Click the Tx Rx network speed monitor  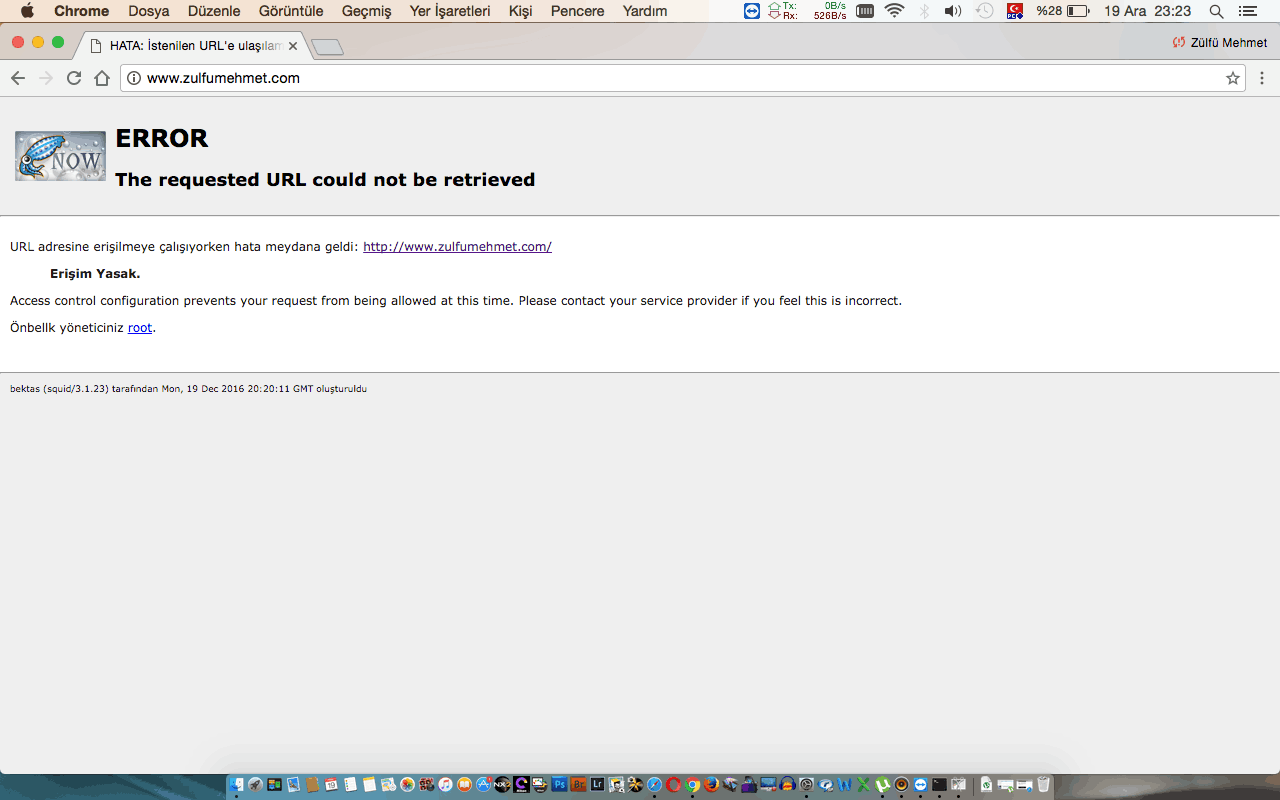pyautogui.click(x=807, y=11)
